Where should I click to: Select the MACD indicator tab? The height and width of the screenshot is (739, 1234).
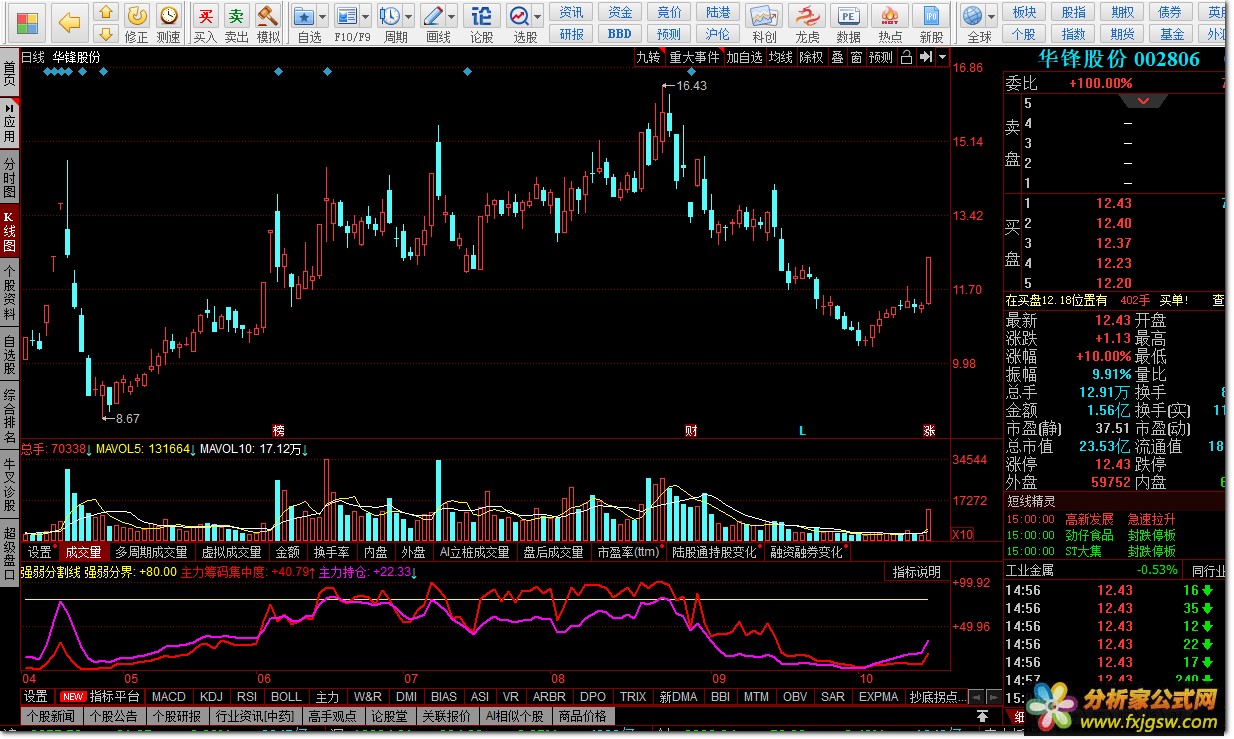click(x=169, y=697)
